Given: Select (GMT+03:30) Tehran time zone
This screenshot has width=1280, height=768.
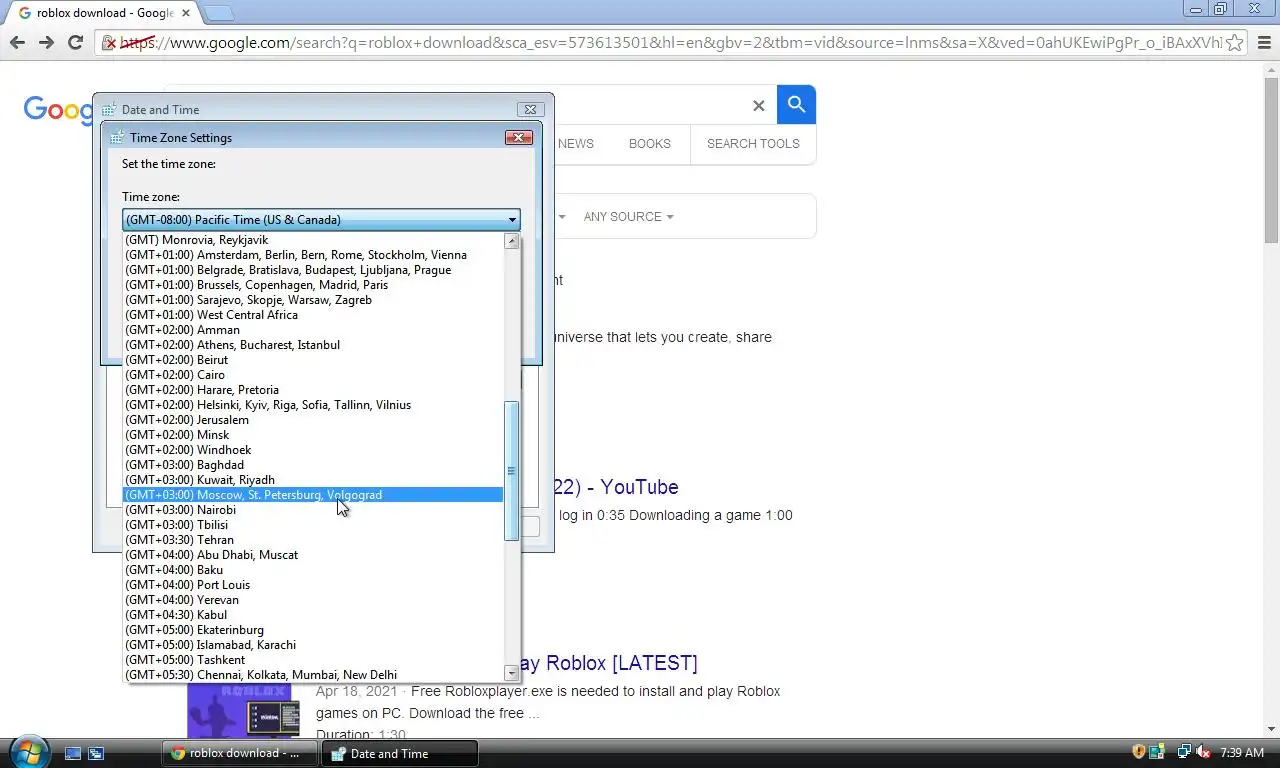Looking at the screenshot, I should tap(313, 540).
